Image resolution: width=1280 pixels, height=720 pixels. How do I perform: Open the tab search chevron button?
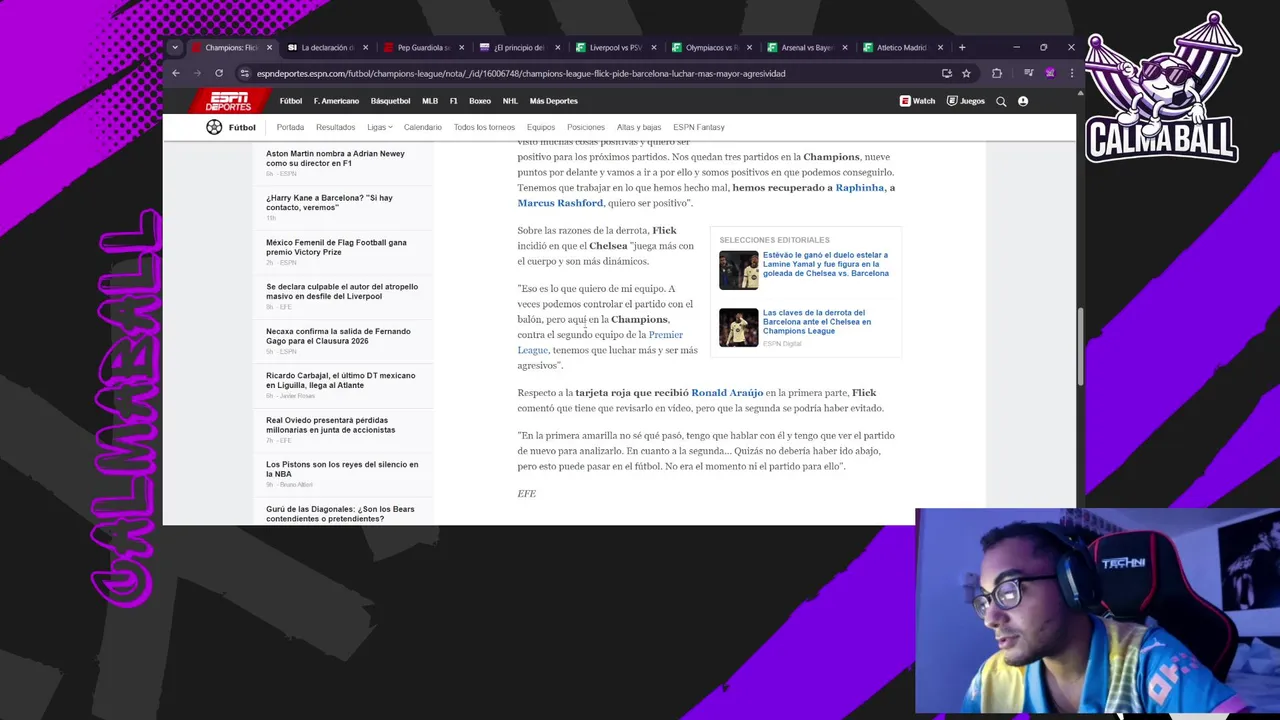(x=175, y=47)
